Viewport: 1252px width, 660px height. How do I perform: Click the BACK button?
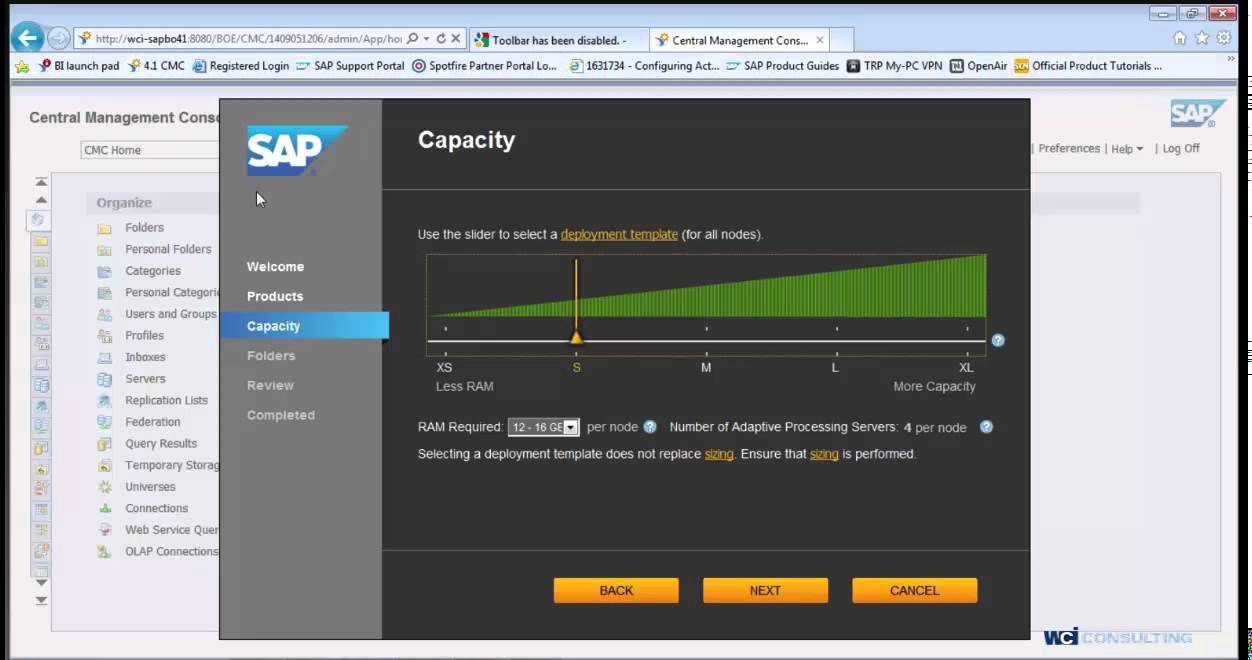(616, 590)
